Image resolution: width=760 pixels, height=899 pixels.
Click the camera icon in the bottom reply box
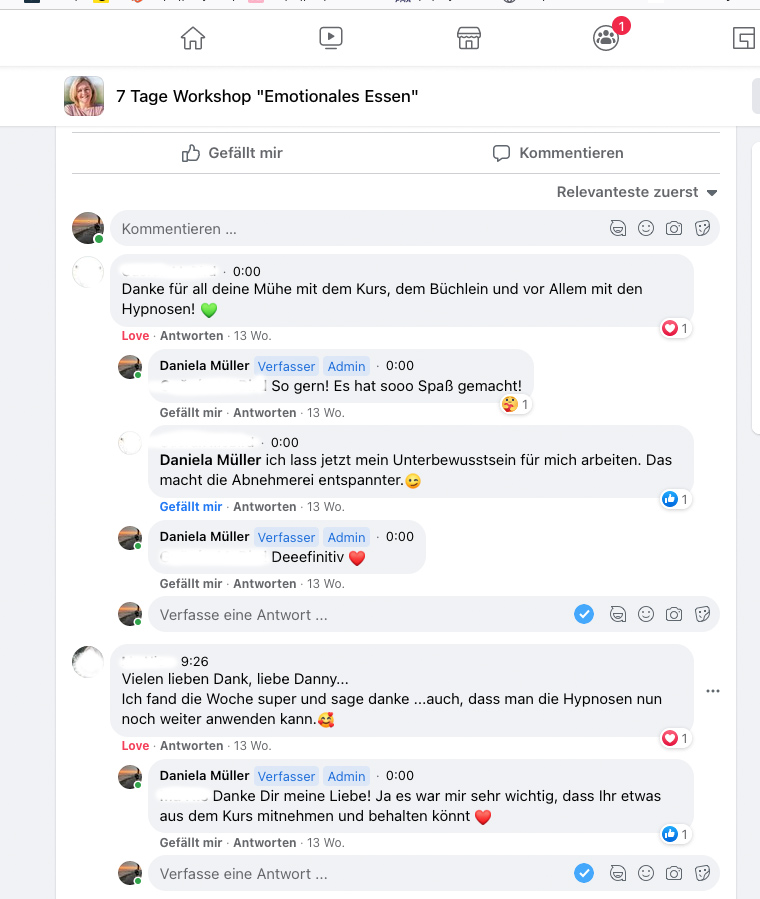tap(674, 873)
